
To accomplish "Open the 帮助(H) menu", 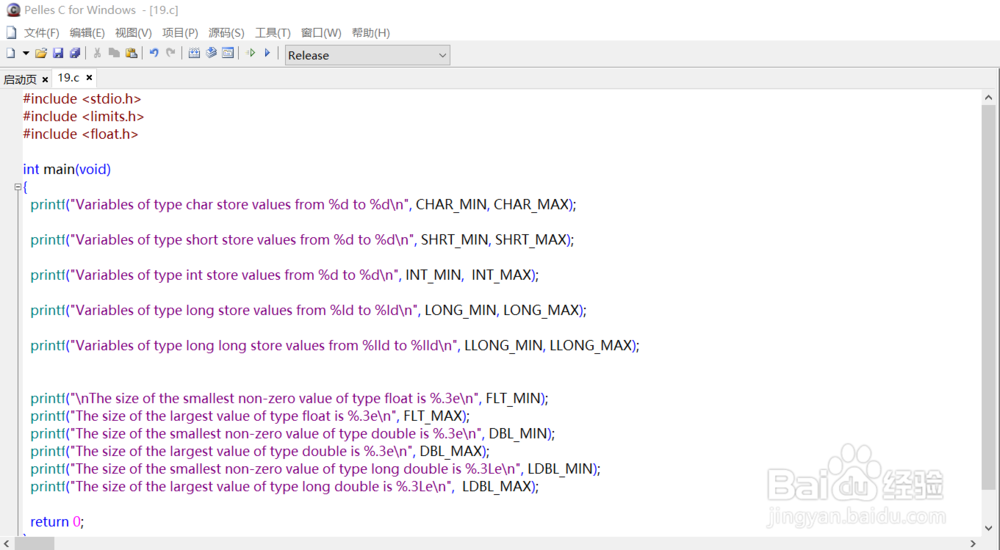I will click(371, 33).
